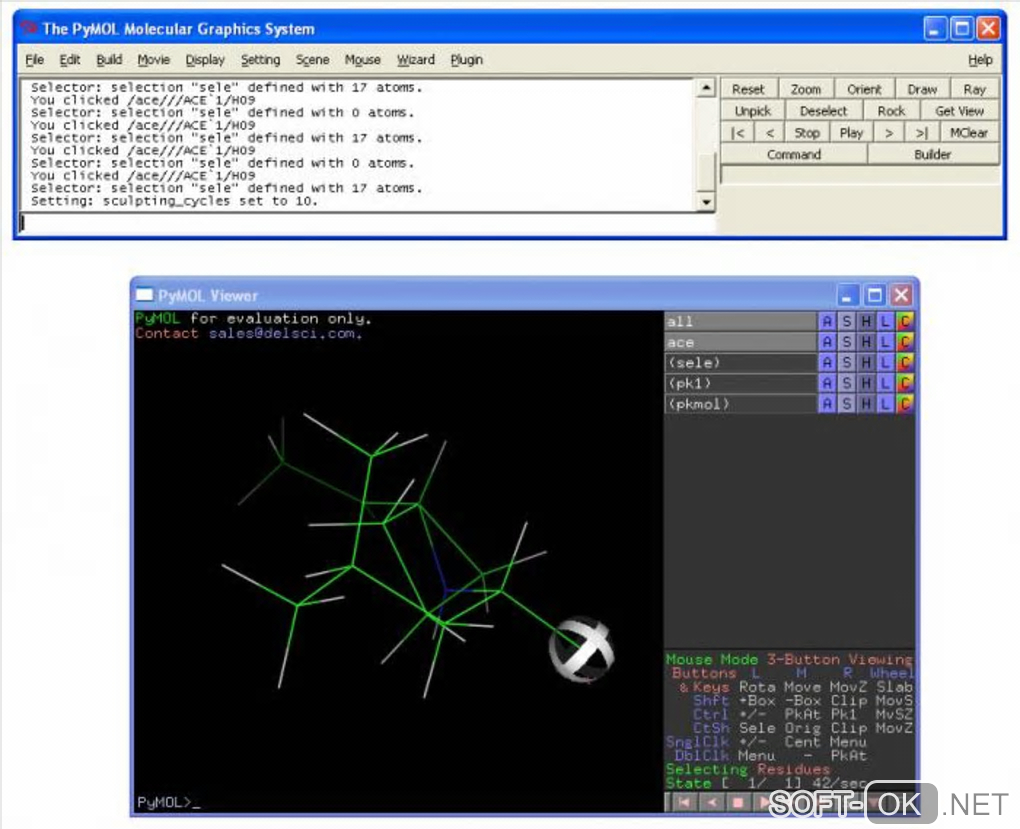Viewport: 1020px width, 829px height.
Task: Open the Hide menu for (sele)
Action: point(866,363)
